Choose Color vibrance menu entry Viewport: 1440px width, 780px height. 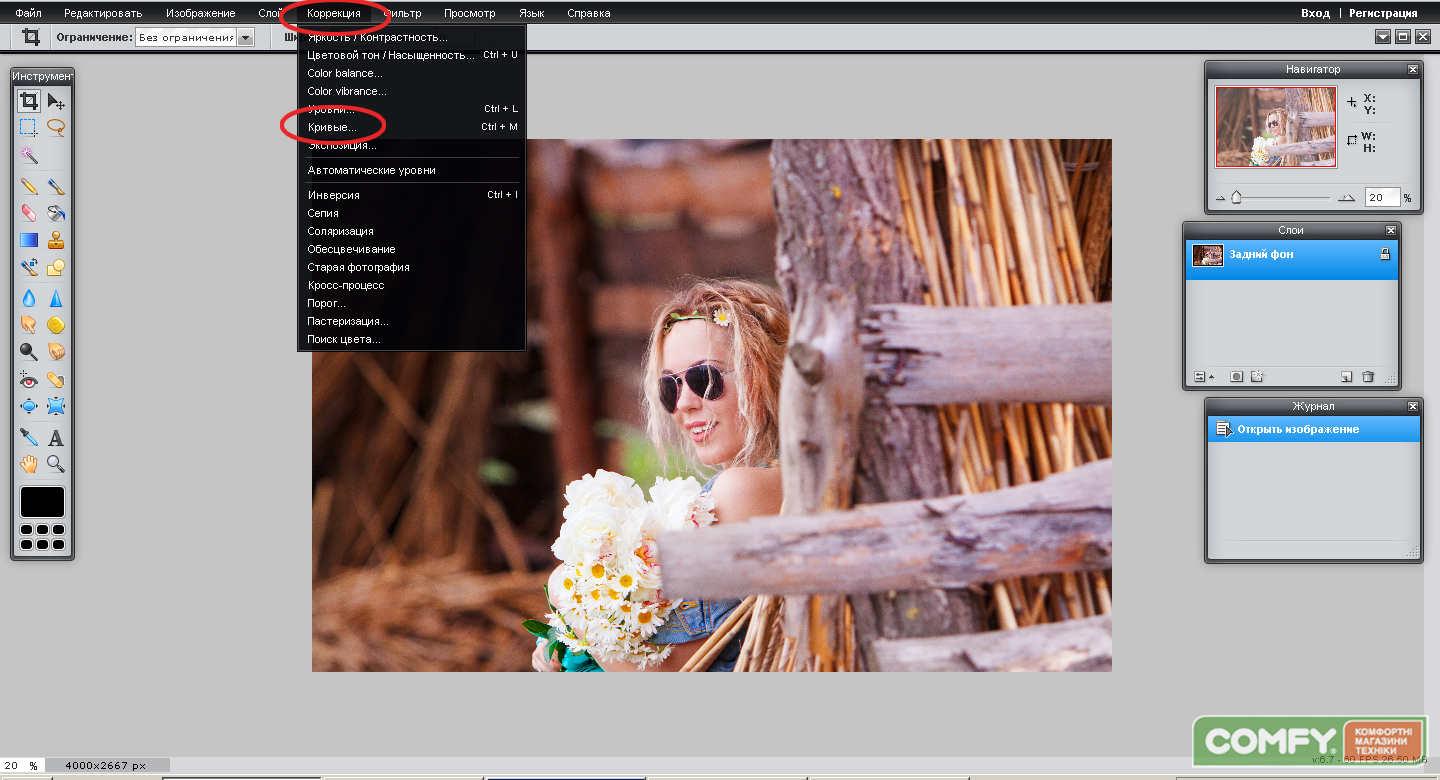412,91
